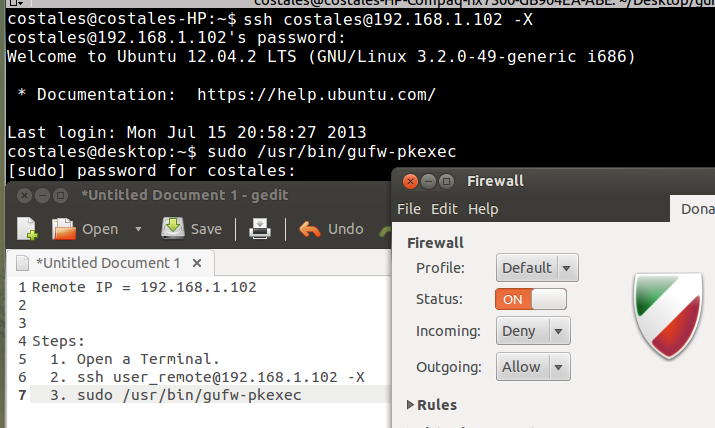The width and height of the screenshot is (715, 428).
Task: Minimize the gedit window
Action: (42, 196)
